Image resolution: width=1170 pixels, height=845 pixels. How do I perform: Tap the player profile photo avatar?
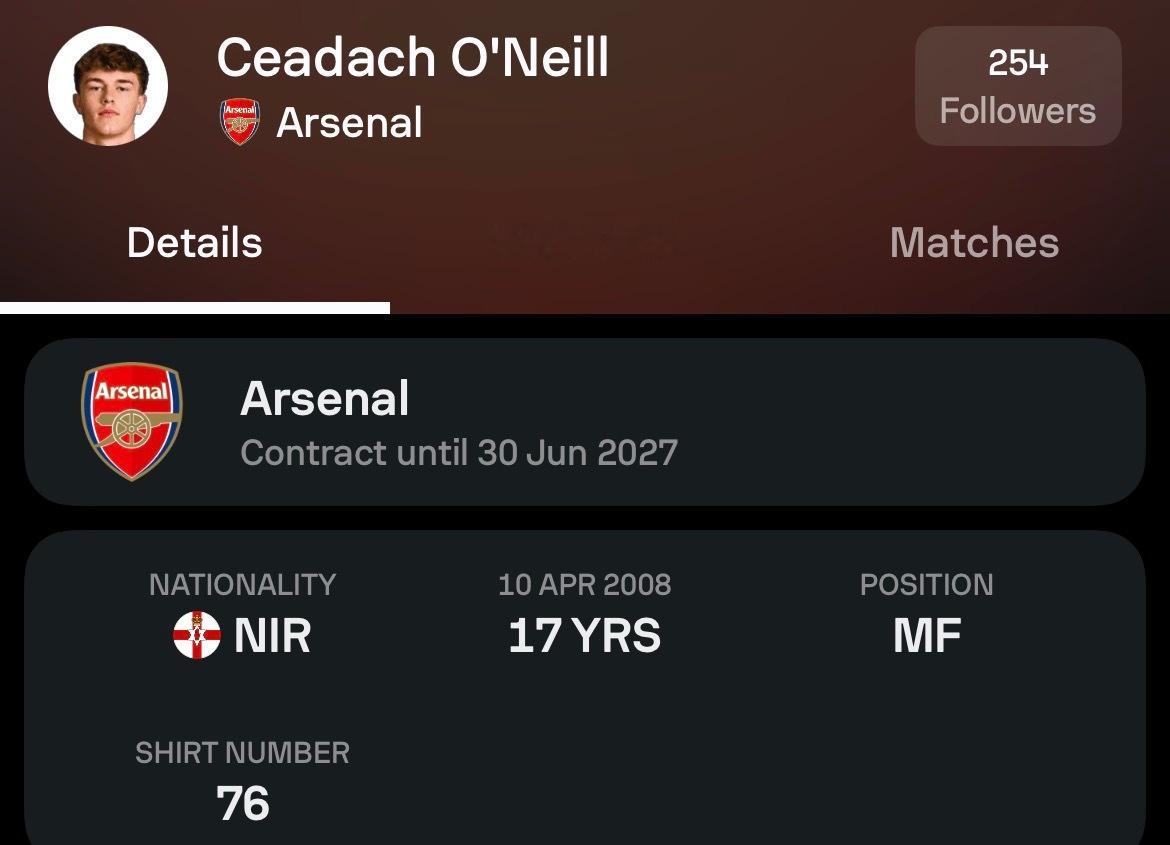108,86
